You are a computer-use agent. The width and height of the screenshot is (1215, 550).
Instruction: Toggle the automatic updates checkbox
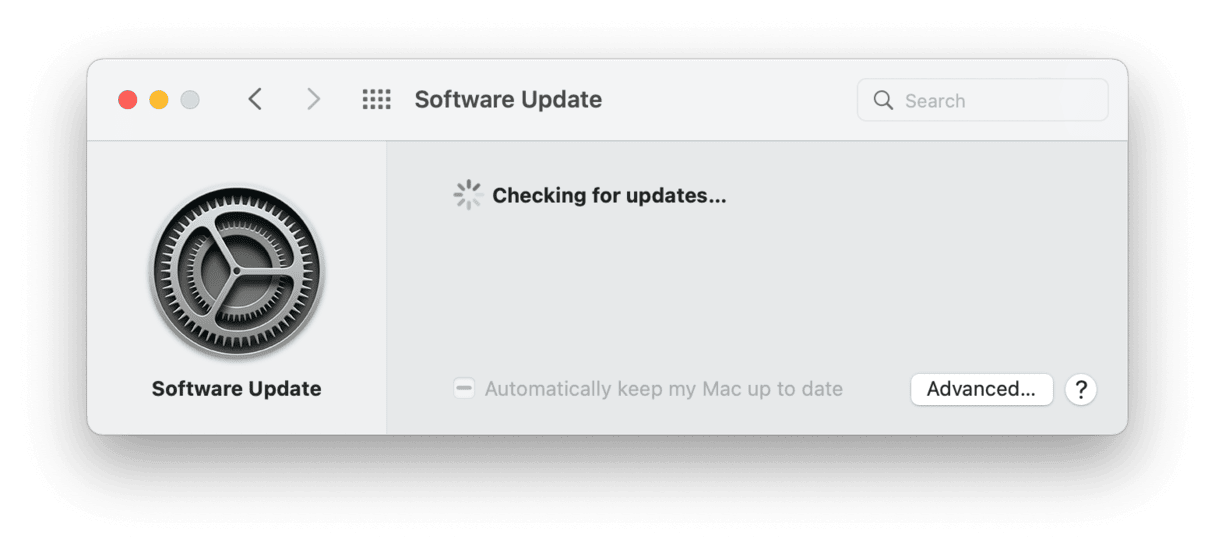click(x=464, y=389)
